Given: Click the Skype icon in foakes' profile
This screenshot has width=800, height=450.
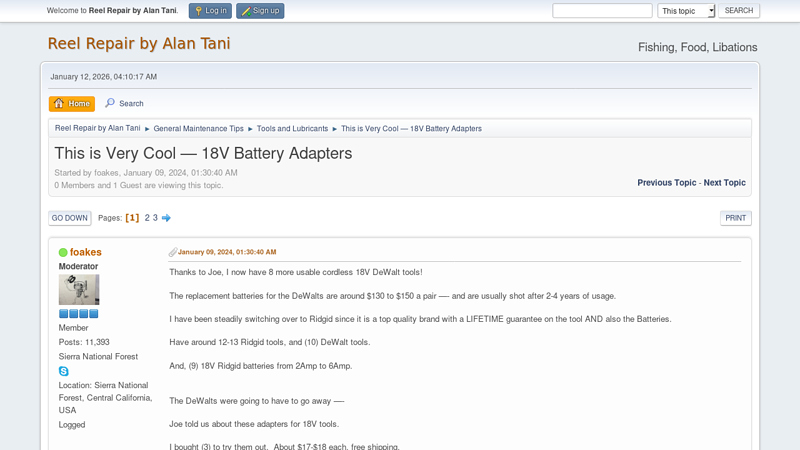Looking at the screenshot, I should 64,371.
